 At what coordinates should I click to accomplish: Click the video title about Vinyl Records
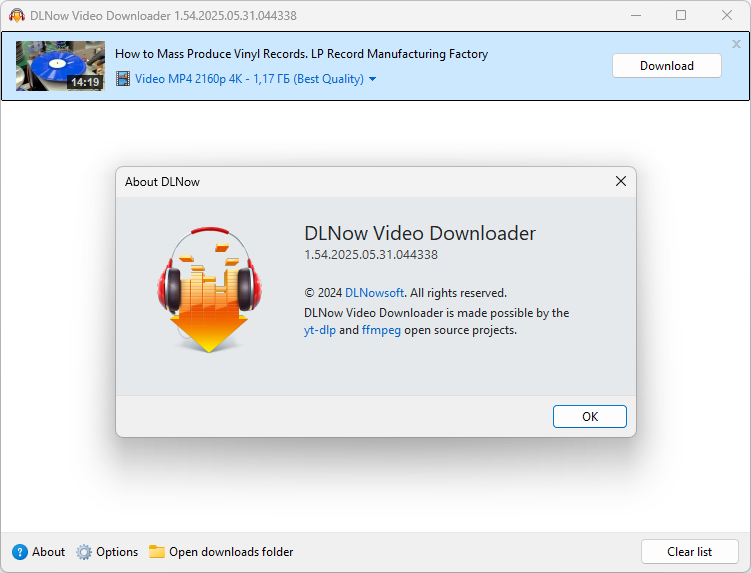click(301, 54)
